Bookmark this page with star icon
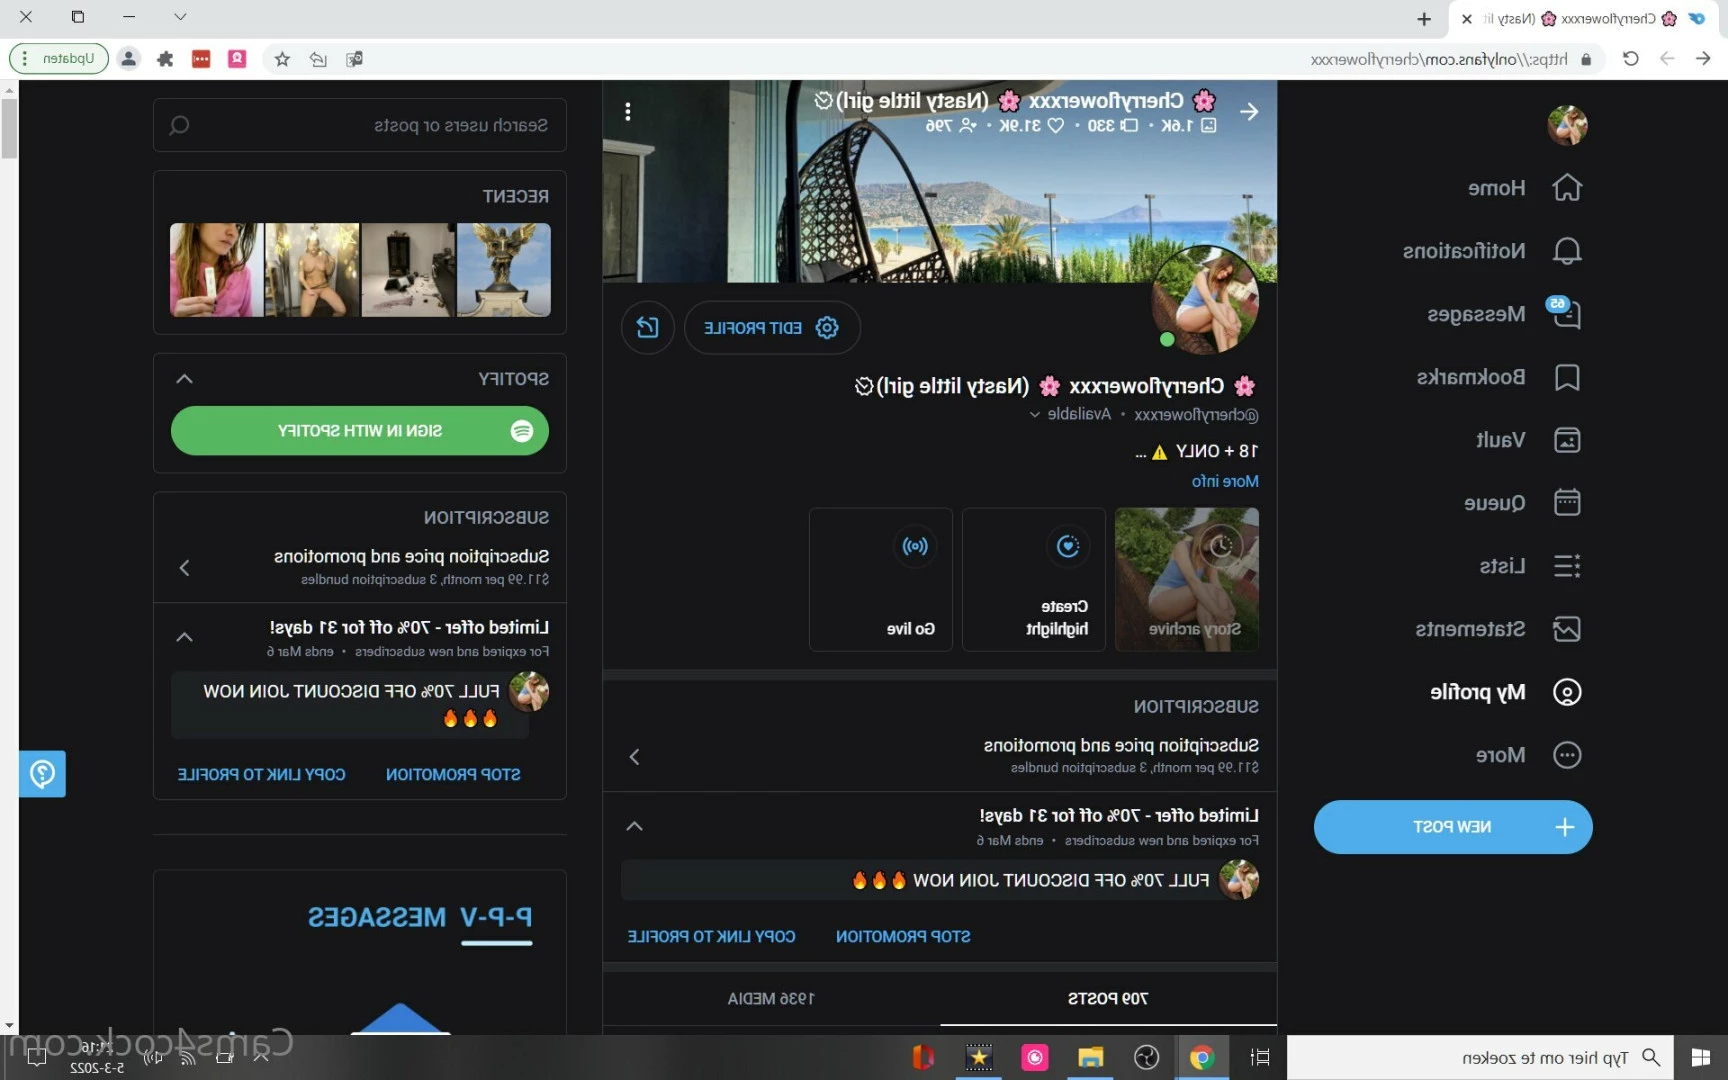 point(282,59)
